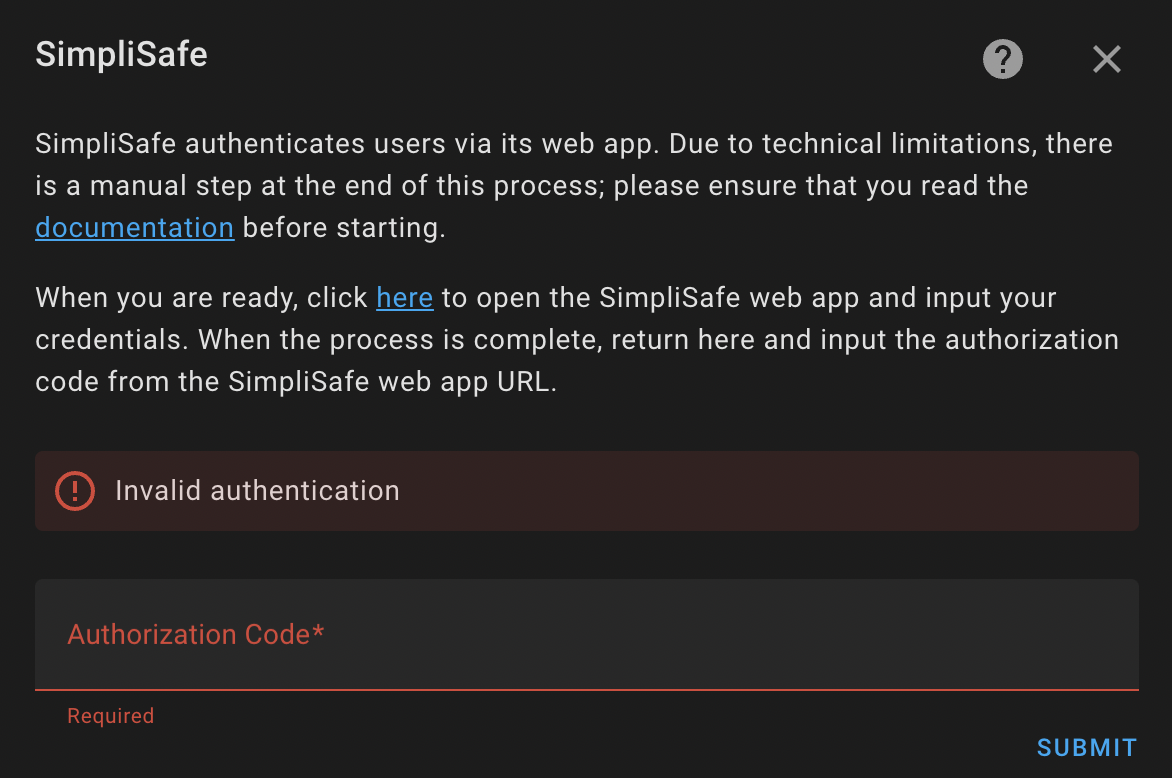Screen dimensions: 1172x778
Task: Click the X icon to dismiss the dialog
Action: pyautogui.click(x=1106, y=59)
